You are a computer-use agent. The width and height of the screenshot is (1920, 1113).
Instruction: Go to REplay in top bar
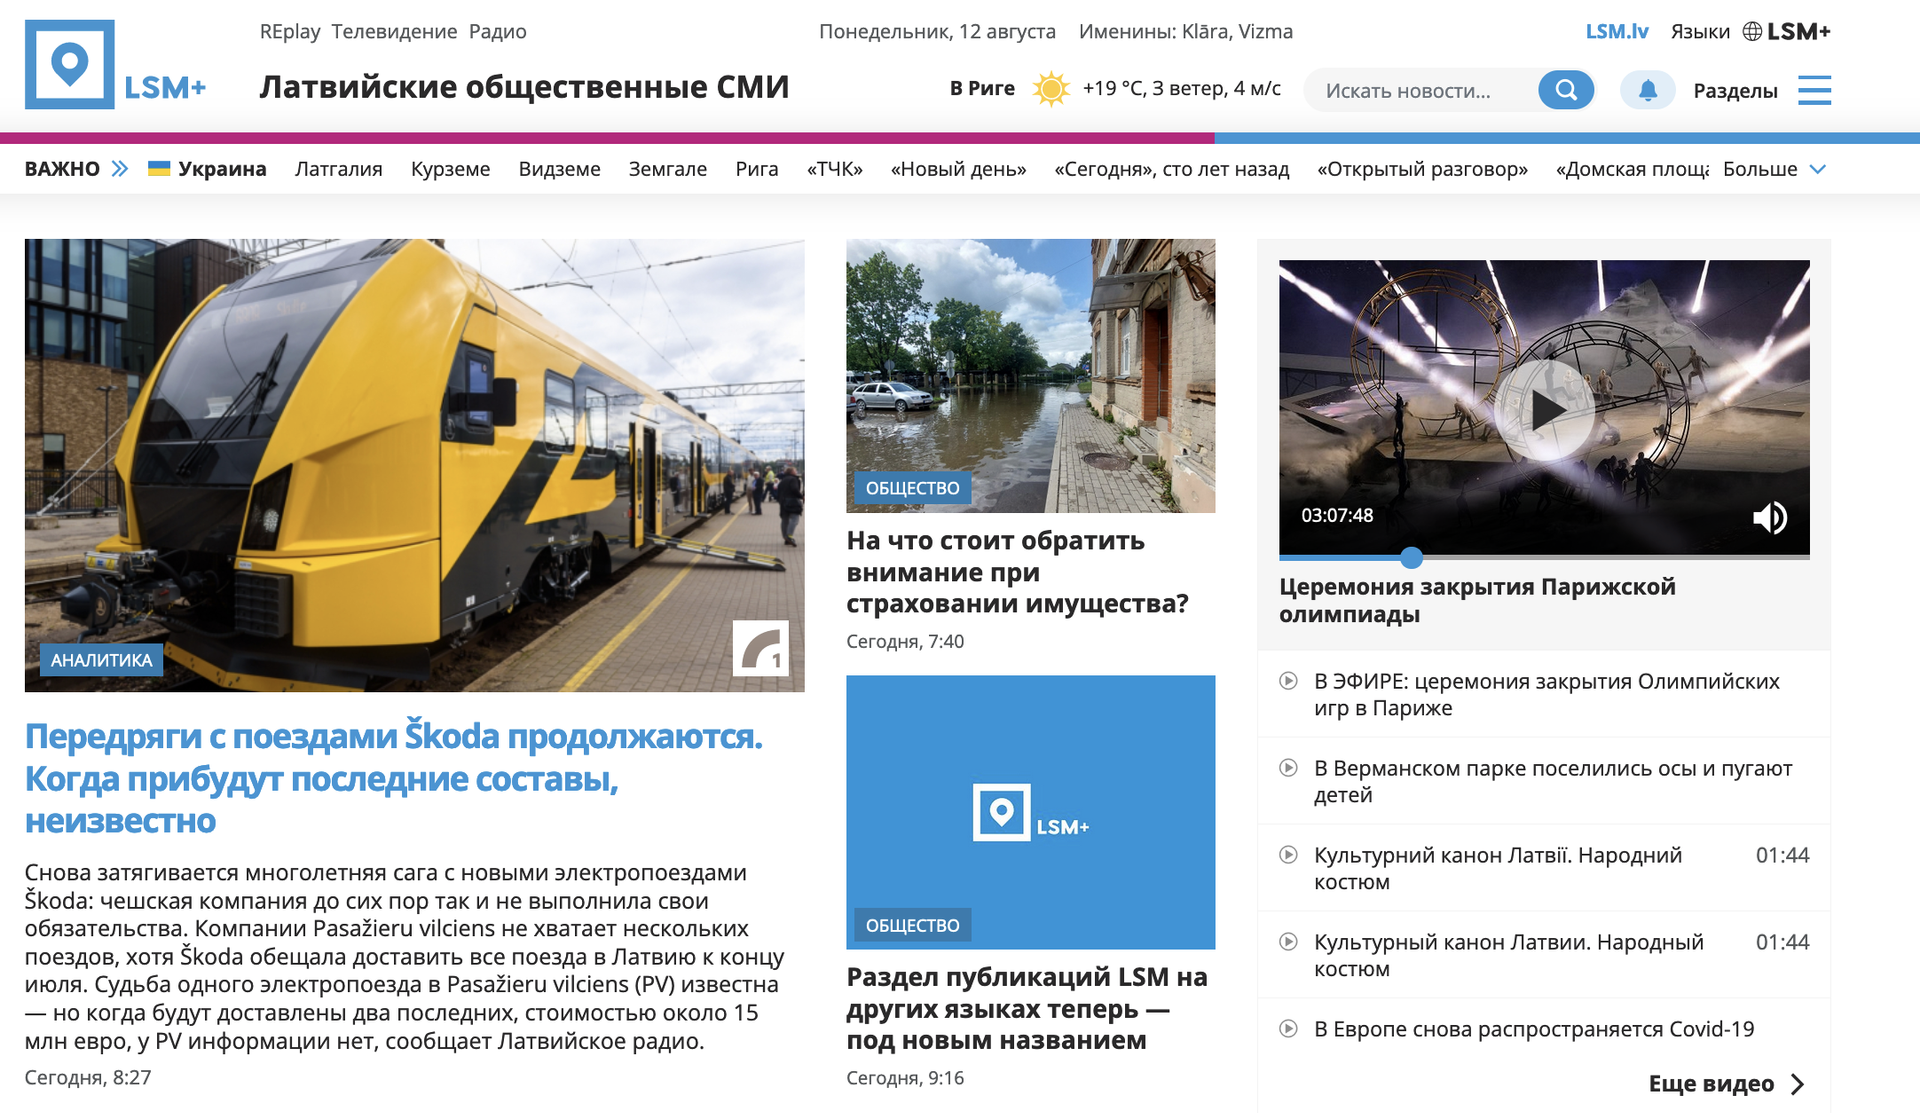tap(290, 31)
